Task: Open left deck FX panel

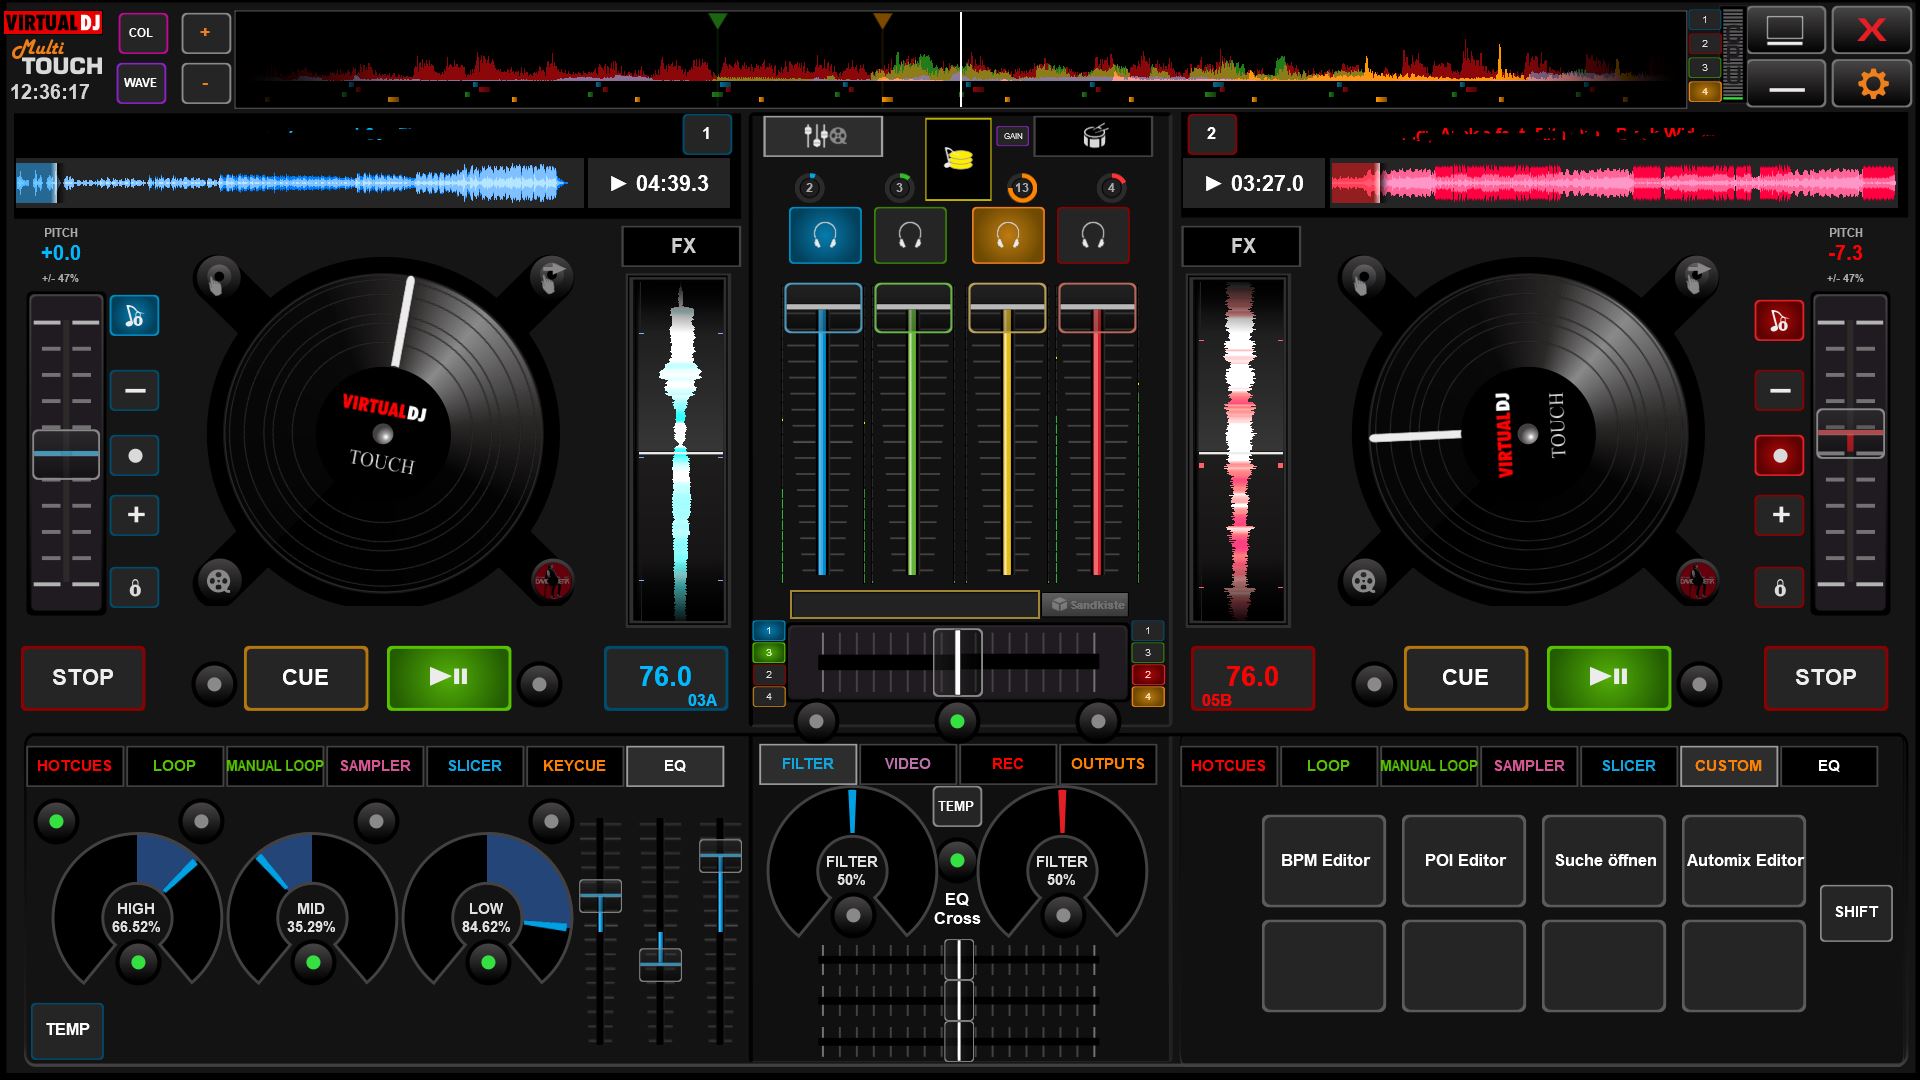Action: click(x=682, y=246)
